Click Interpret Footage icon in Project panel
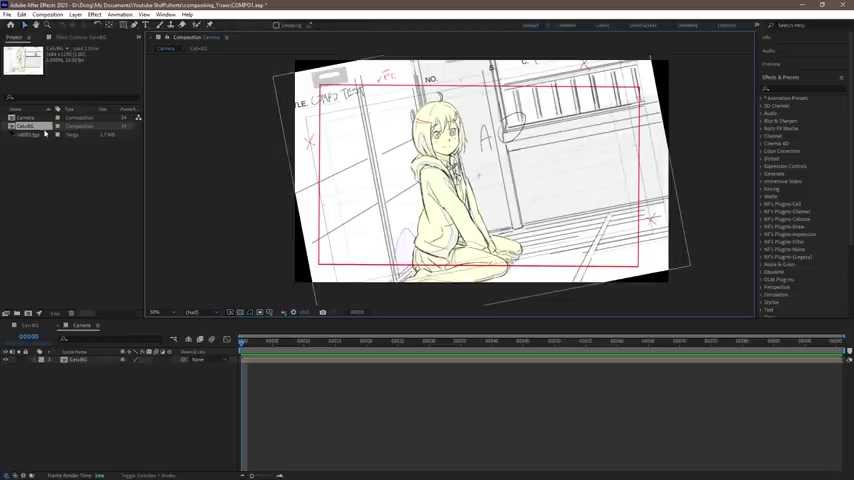 6,313
